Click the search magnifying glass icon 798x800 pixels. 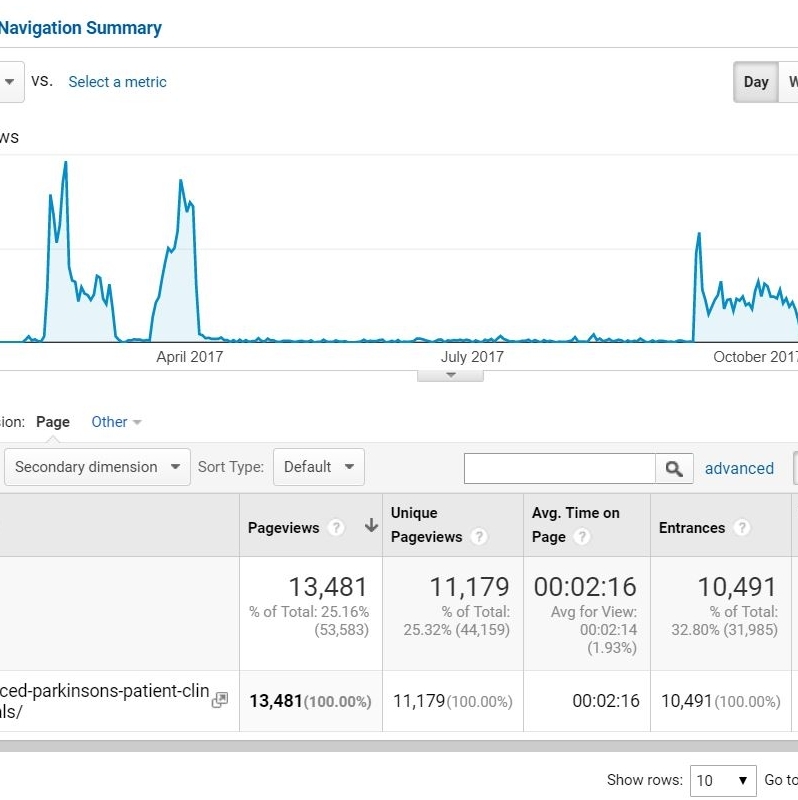click(674, 468)
